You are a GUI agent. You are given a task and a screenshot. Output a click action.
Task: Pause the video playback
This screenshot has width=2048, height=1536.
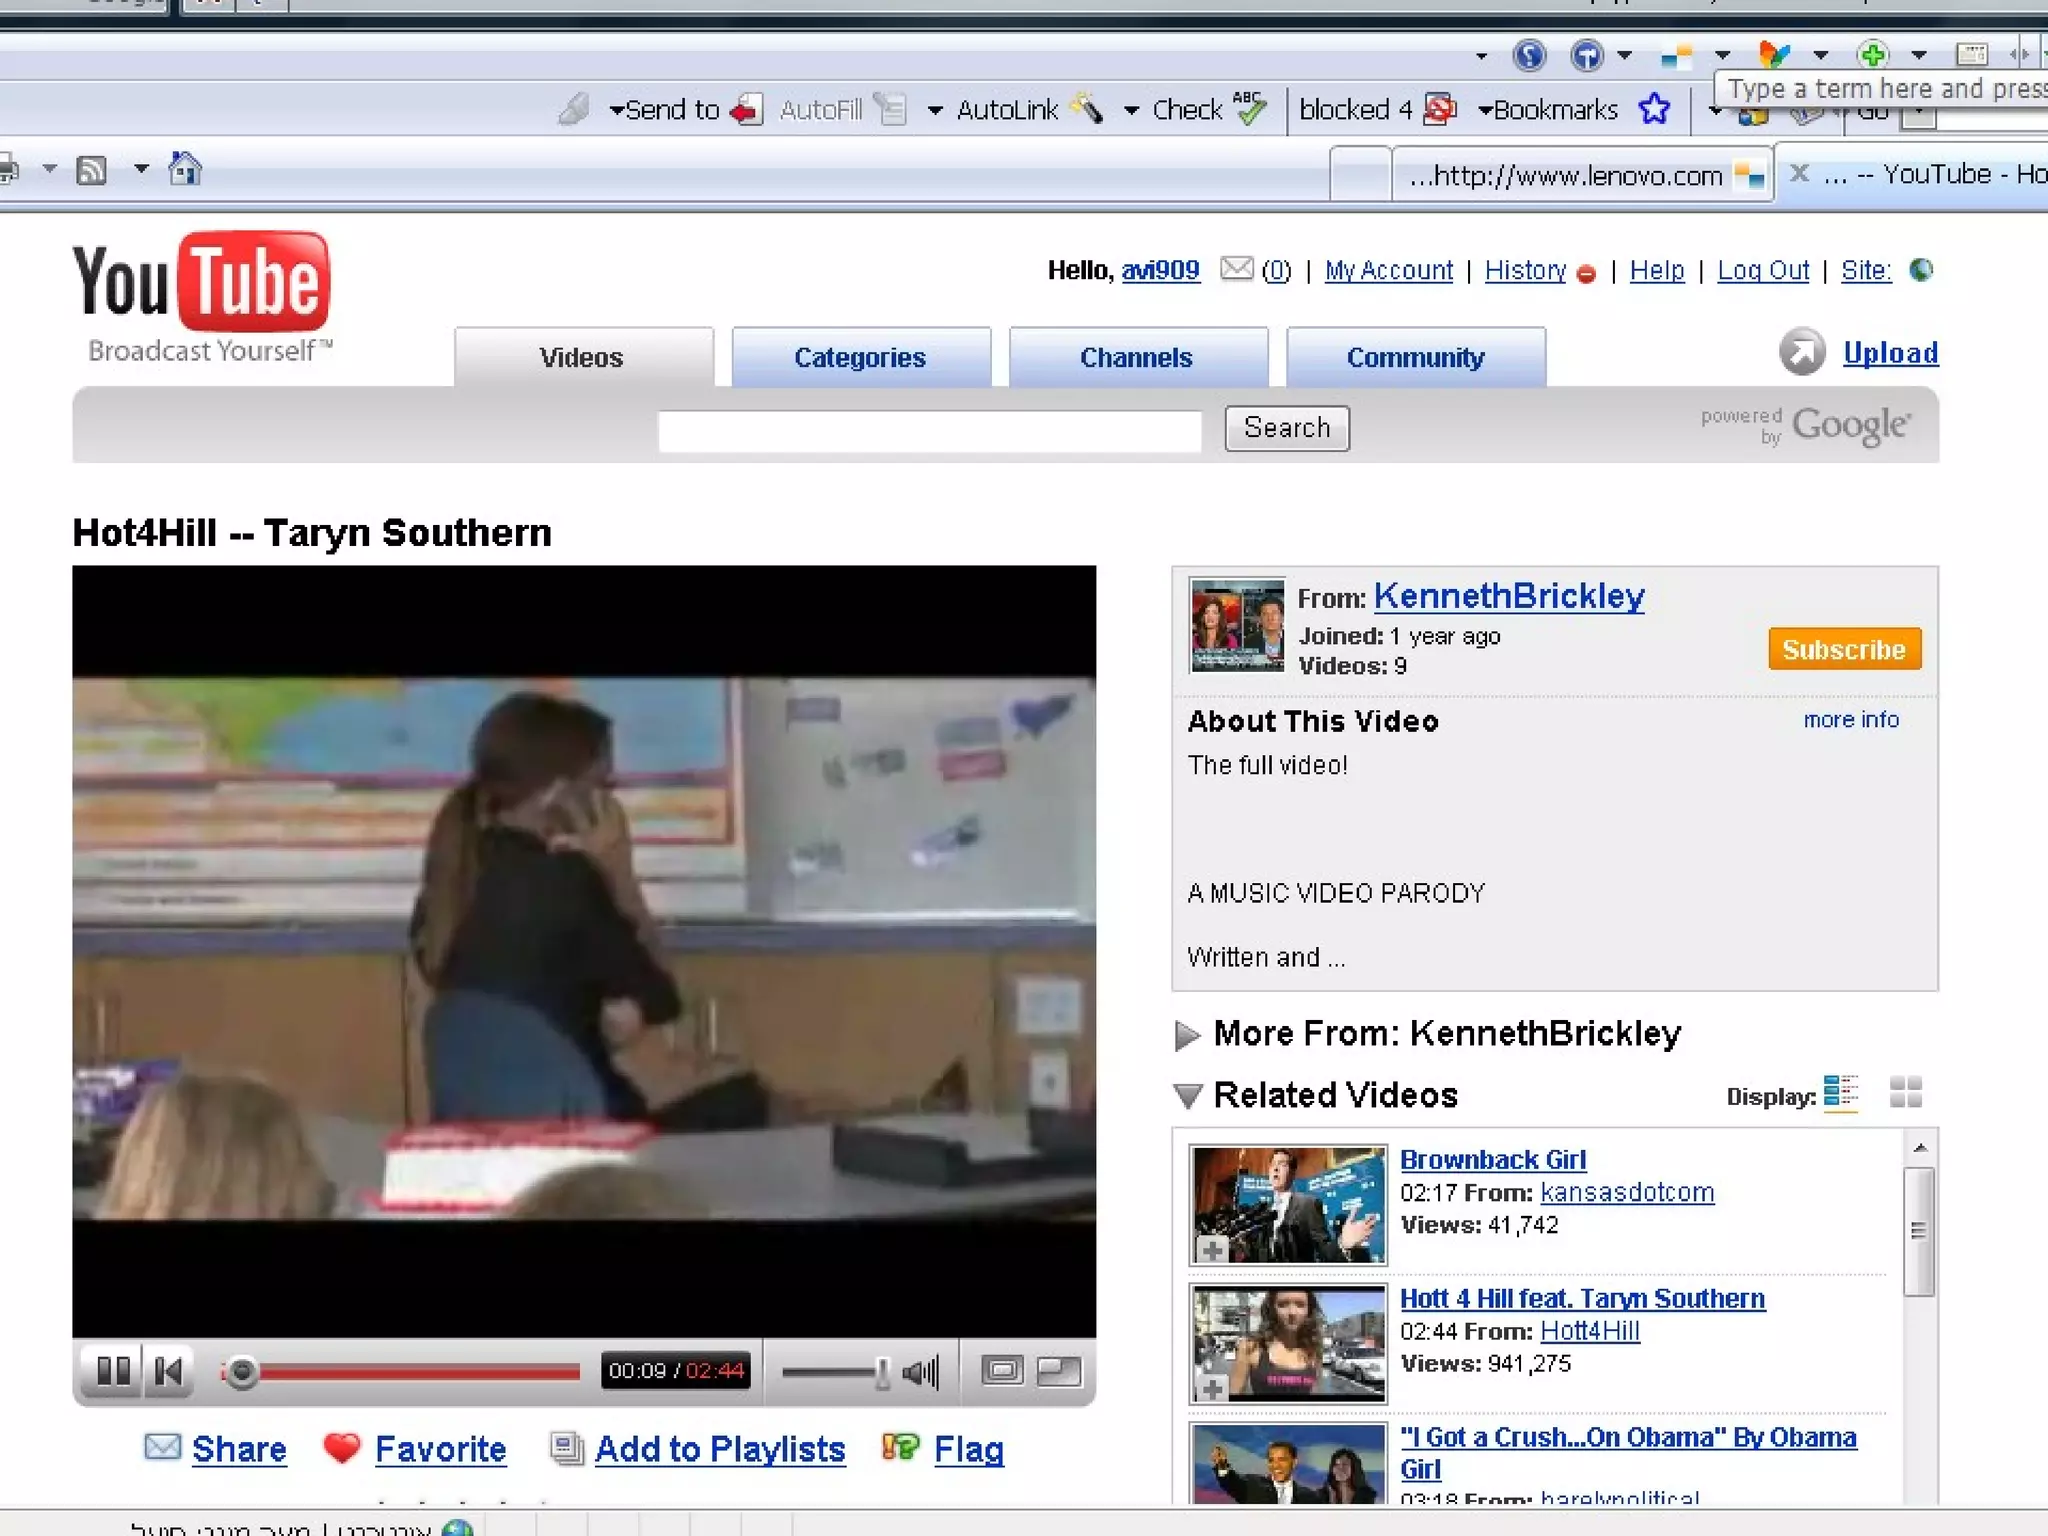(x=113, y=1370)
